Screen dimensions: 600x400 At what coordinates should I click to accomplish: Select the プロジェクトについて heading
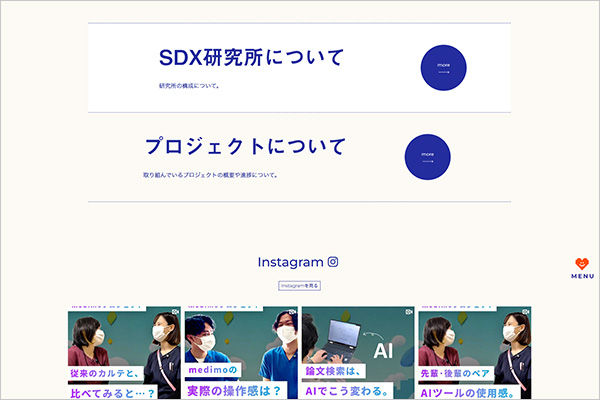pyautogui.click(x=245, y=147)
